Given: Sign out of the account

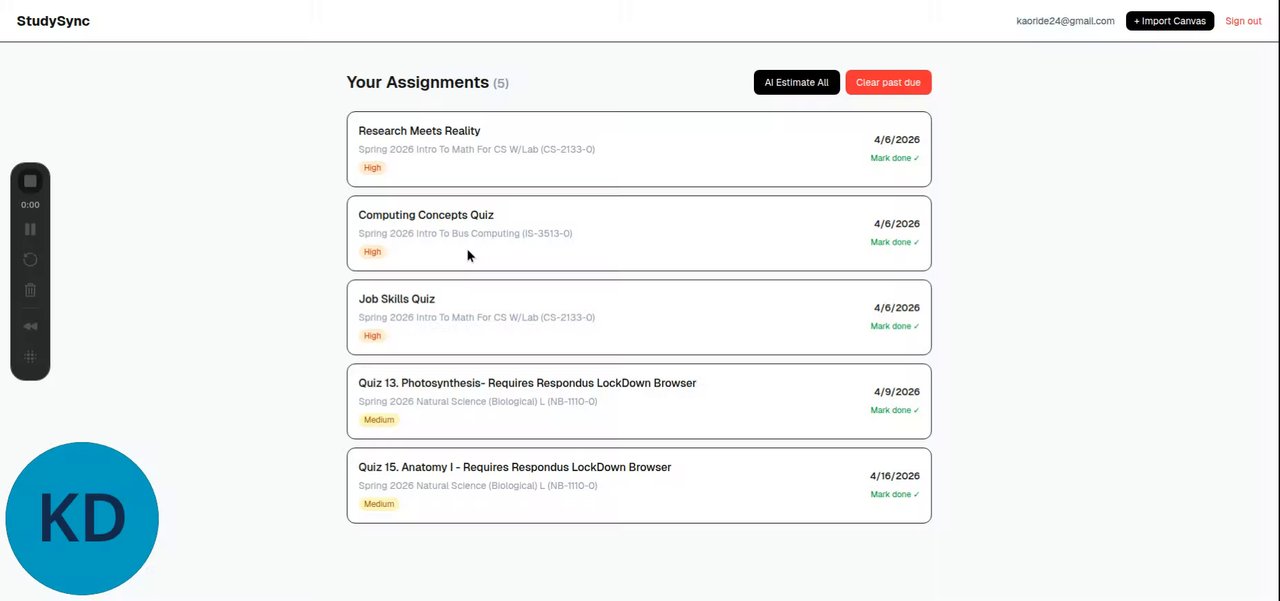Looking at the screenshot, I should (x=1243, y=21).
